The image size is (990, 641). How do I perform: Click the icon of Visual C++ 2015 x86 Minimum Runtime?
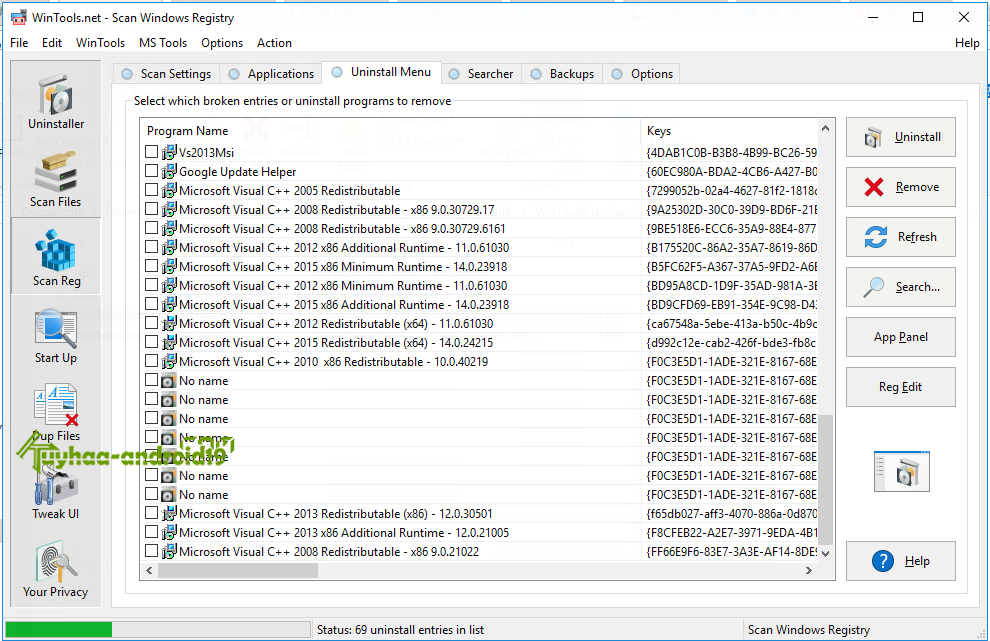click(x=169, y=267)
